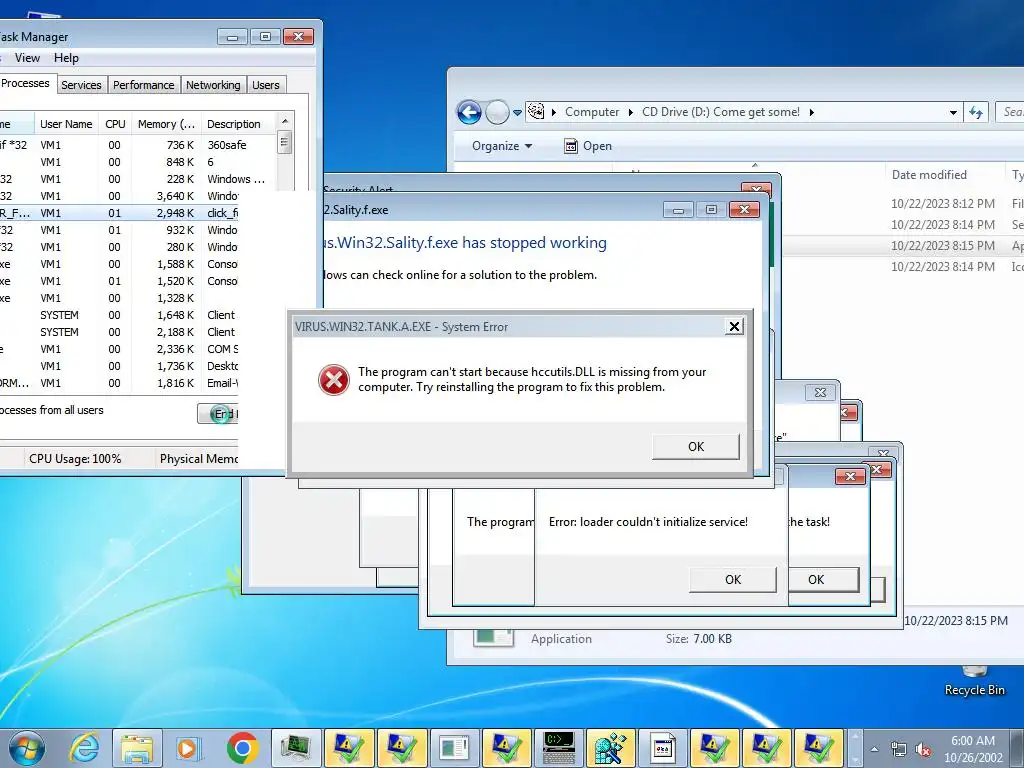The height and width of the screenshot is (768, 1024).
Task: Select the process using 1,816 K memory
Action: click(119, 383)
